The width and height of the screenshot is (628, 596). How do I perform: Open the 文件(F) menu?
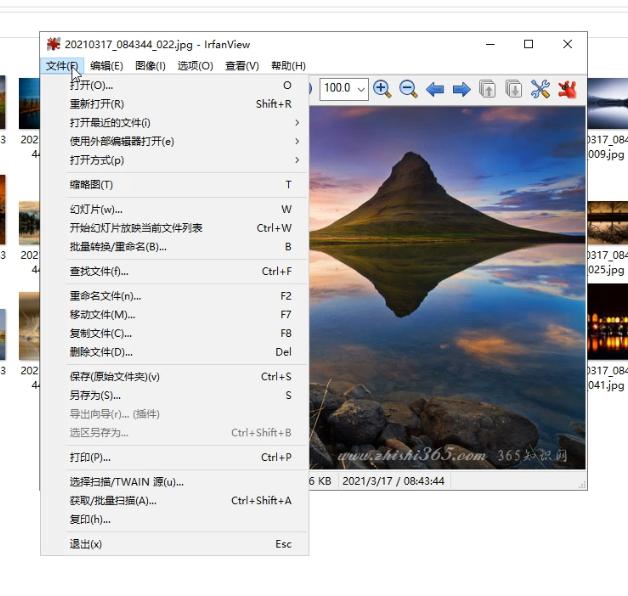(x=62, y=66)
